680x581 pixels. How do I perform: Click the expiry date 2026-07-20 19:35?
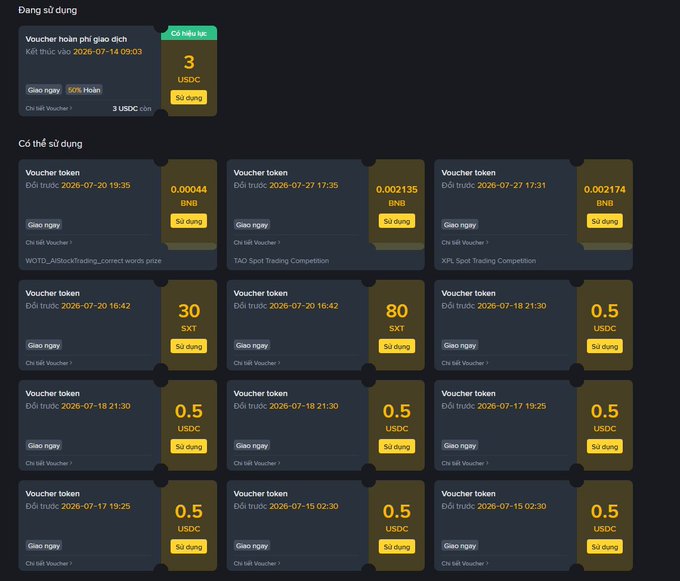coord(96,185)
